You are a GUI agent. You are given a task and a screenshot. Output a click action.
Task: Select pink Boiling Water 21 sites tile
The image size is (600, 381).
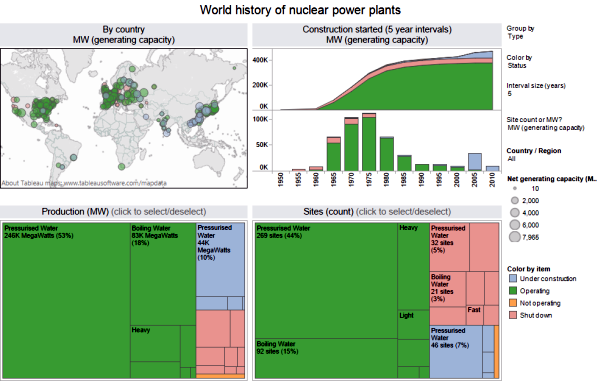click(448, 289)
